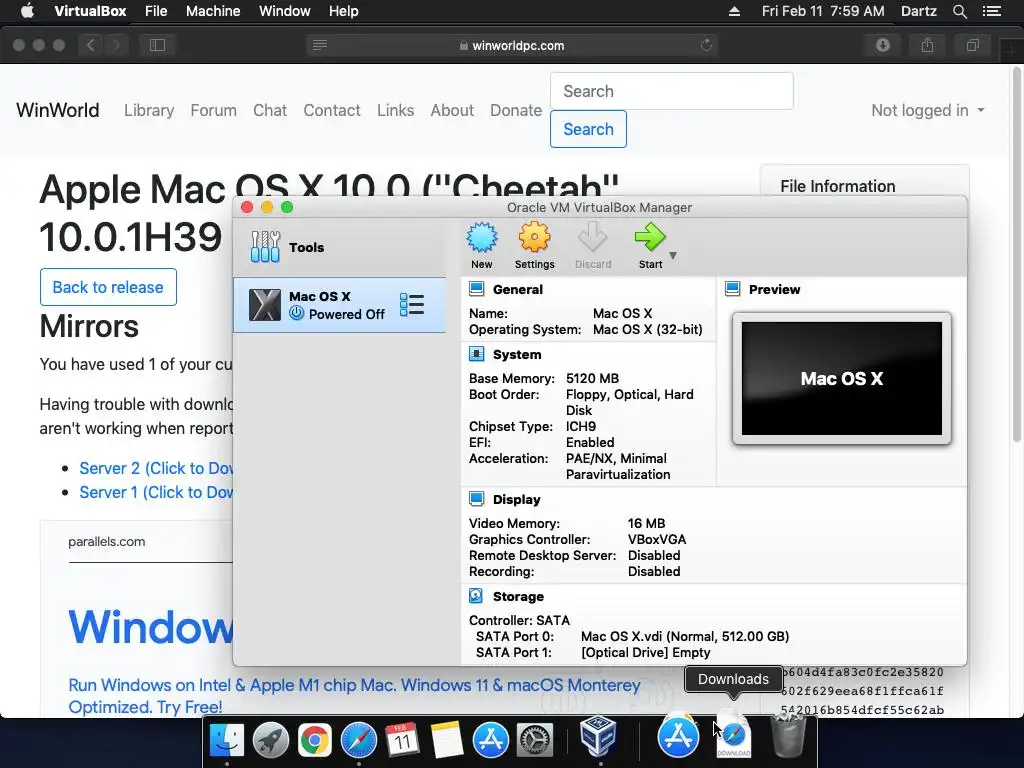
Task: Click the Run Windows on Intel ad link
Action: 354,696
